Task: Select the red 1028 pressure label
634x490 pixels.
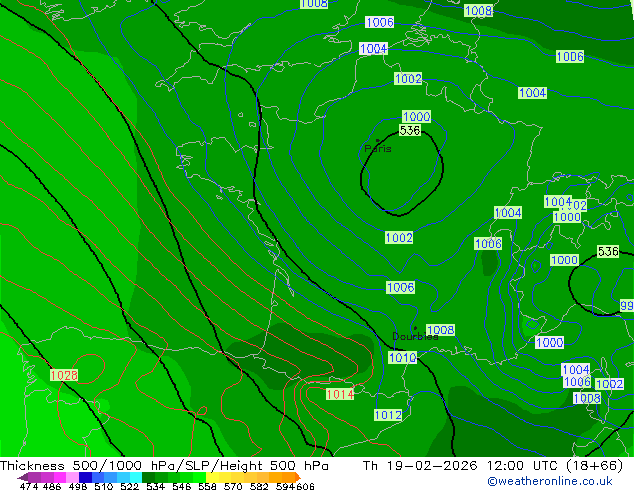Action: [x=64, y=375]
